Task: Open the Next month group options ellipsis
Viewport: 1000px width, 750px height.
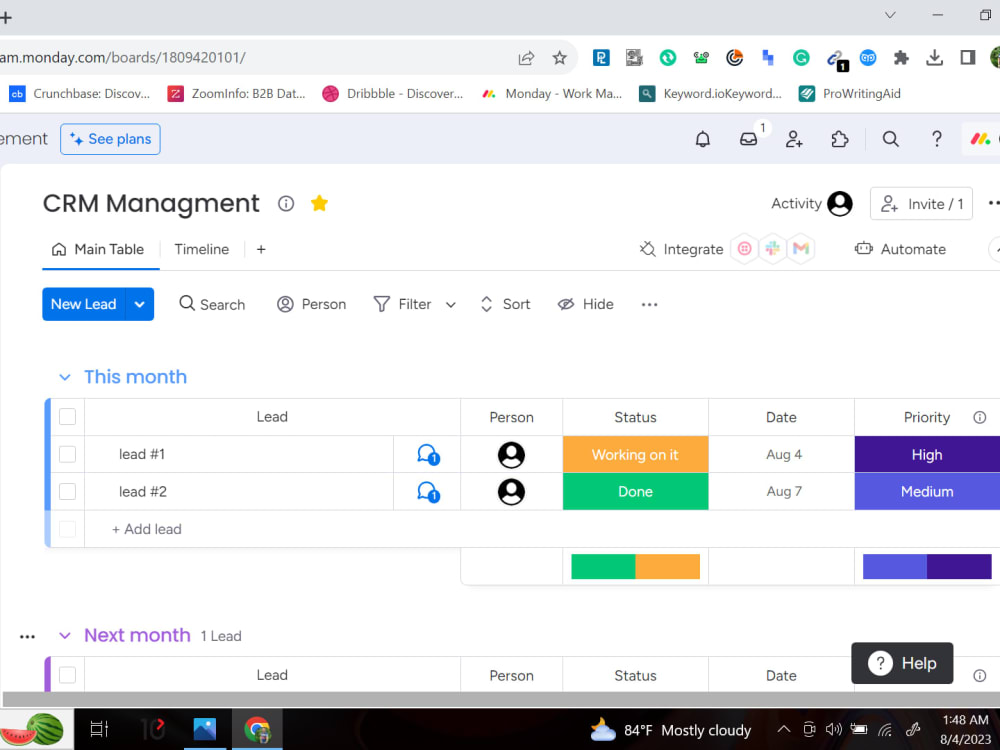Action: pyautogui.click(x=27, y=636)
